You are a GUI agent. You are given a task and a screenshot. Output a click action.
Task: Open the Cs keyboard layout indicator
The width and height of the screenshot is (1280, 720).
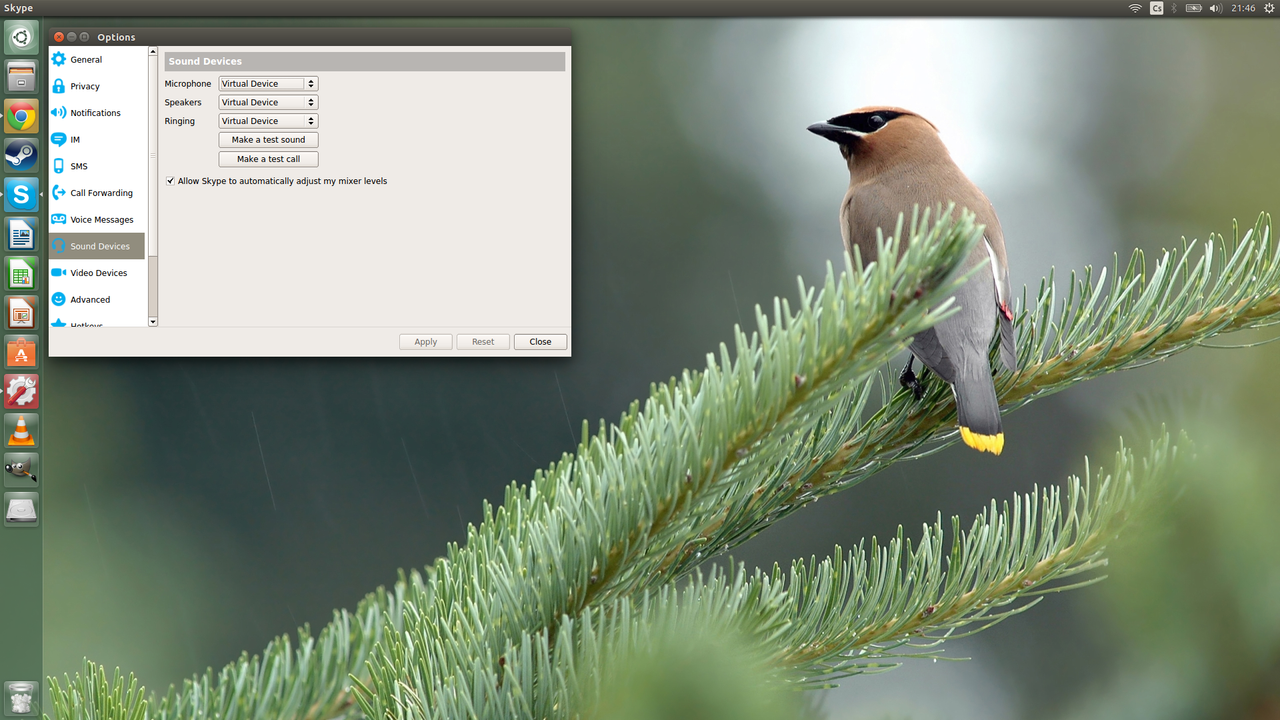pos(1157,8)
